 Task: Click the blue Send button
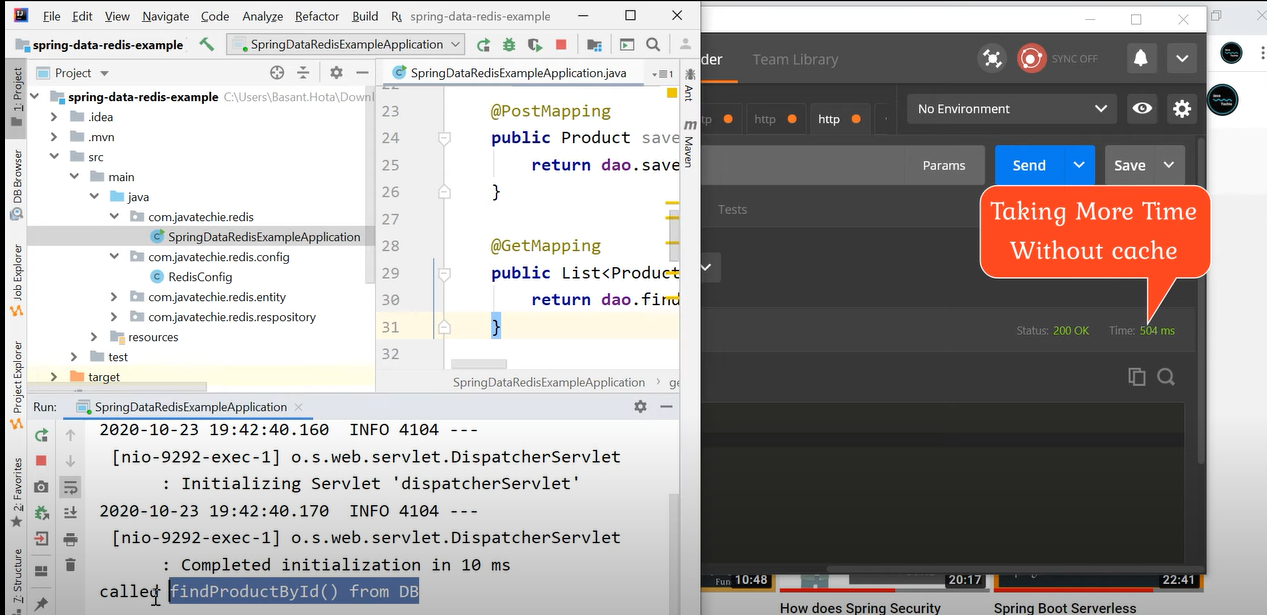(1028, 165)
